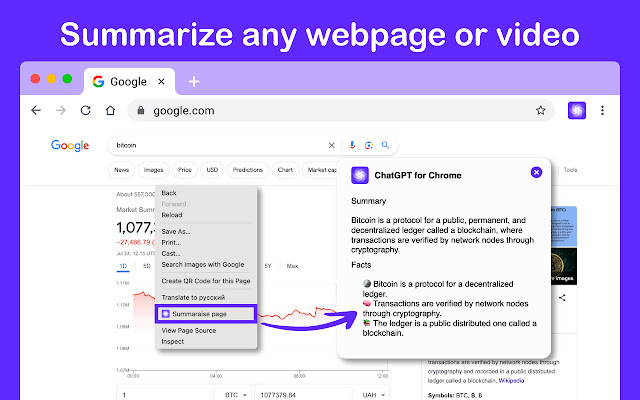Select the Chart filter chip

285,170
